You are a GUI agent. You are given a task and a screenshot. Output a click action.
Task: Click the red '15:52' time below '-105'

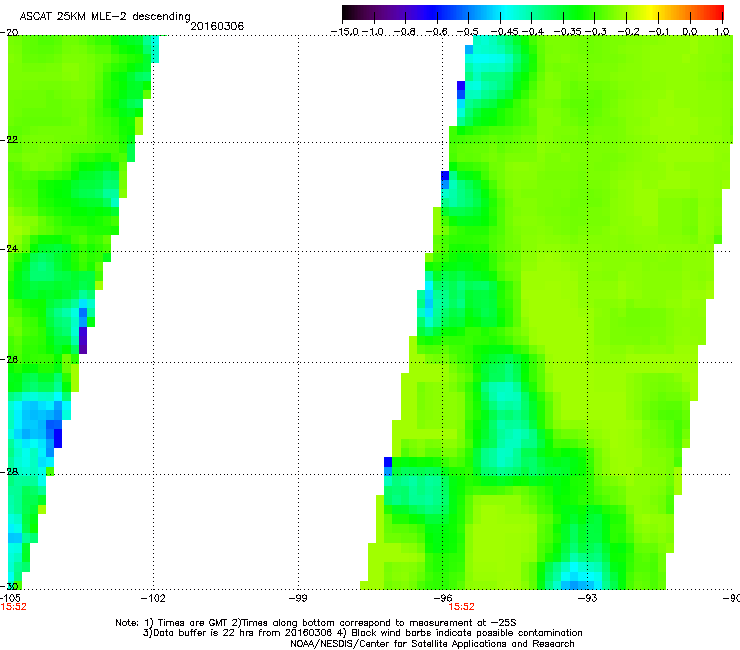coord(13,607)
